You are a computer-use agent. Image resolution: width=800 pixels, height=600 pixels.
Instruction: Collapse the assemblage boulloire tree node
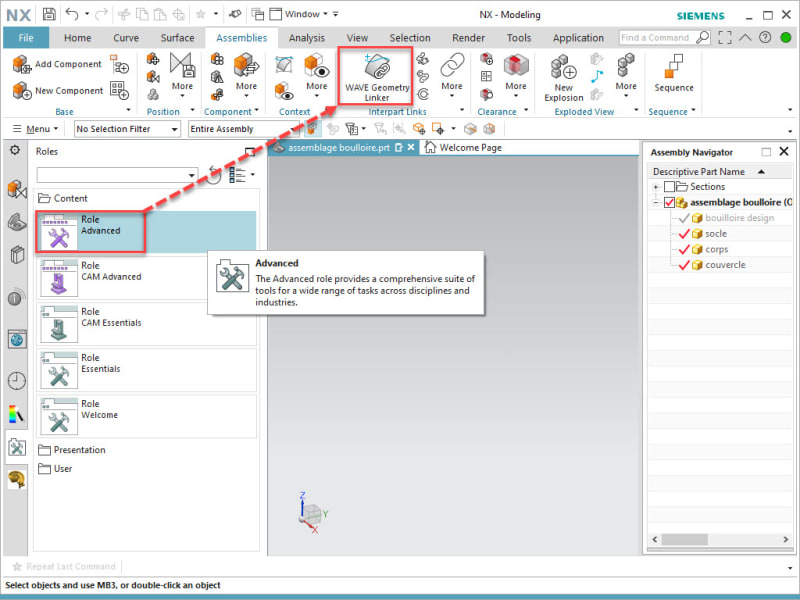tap(656, 203)
